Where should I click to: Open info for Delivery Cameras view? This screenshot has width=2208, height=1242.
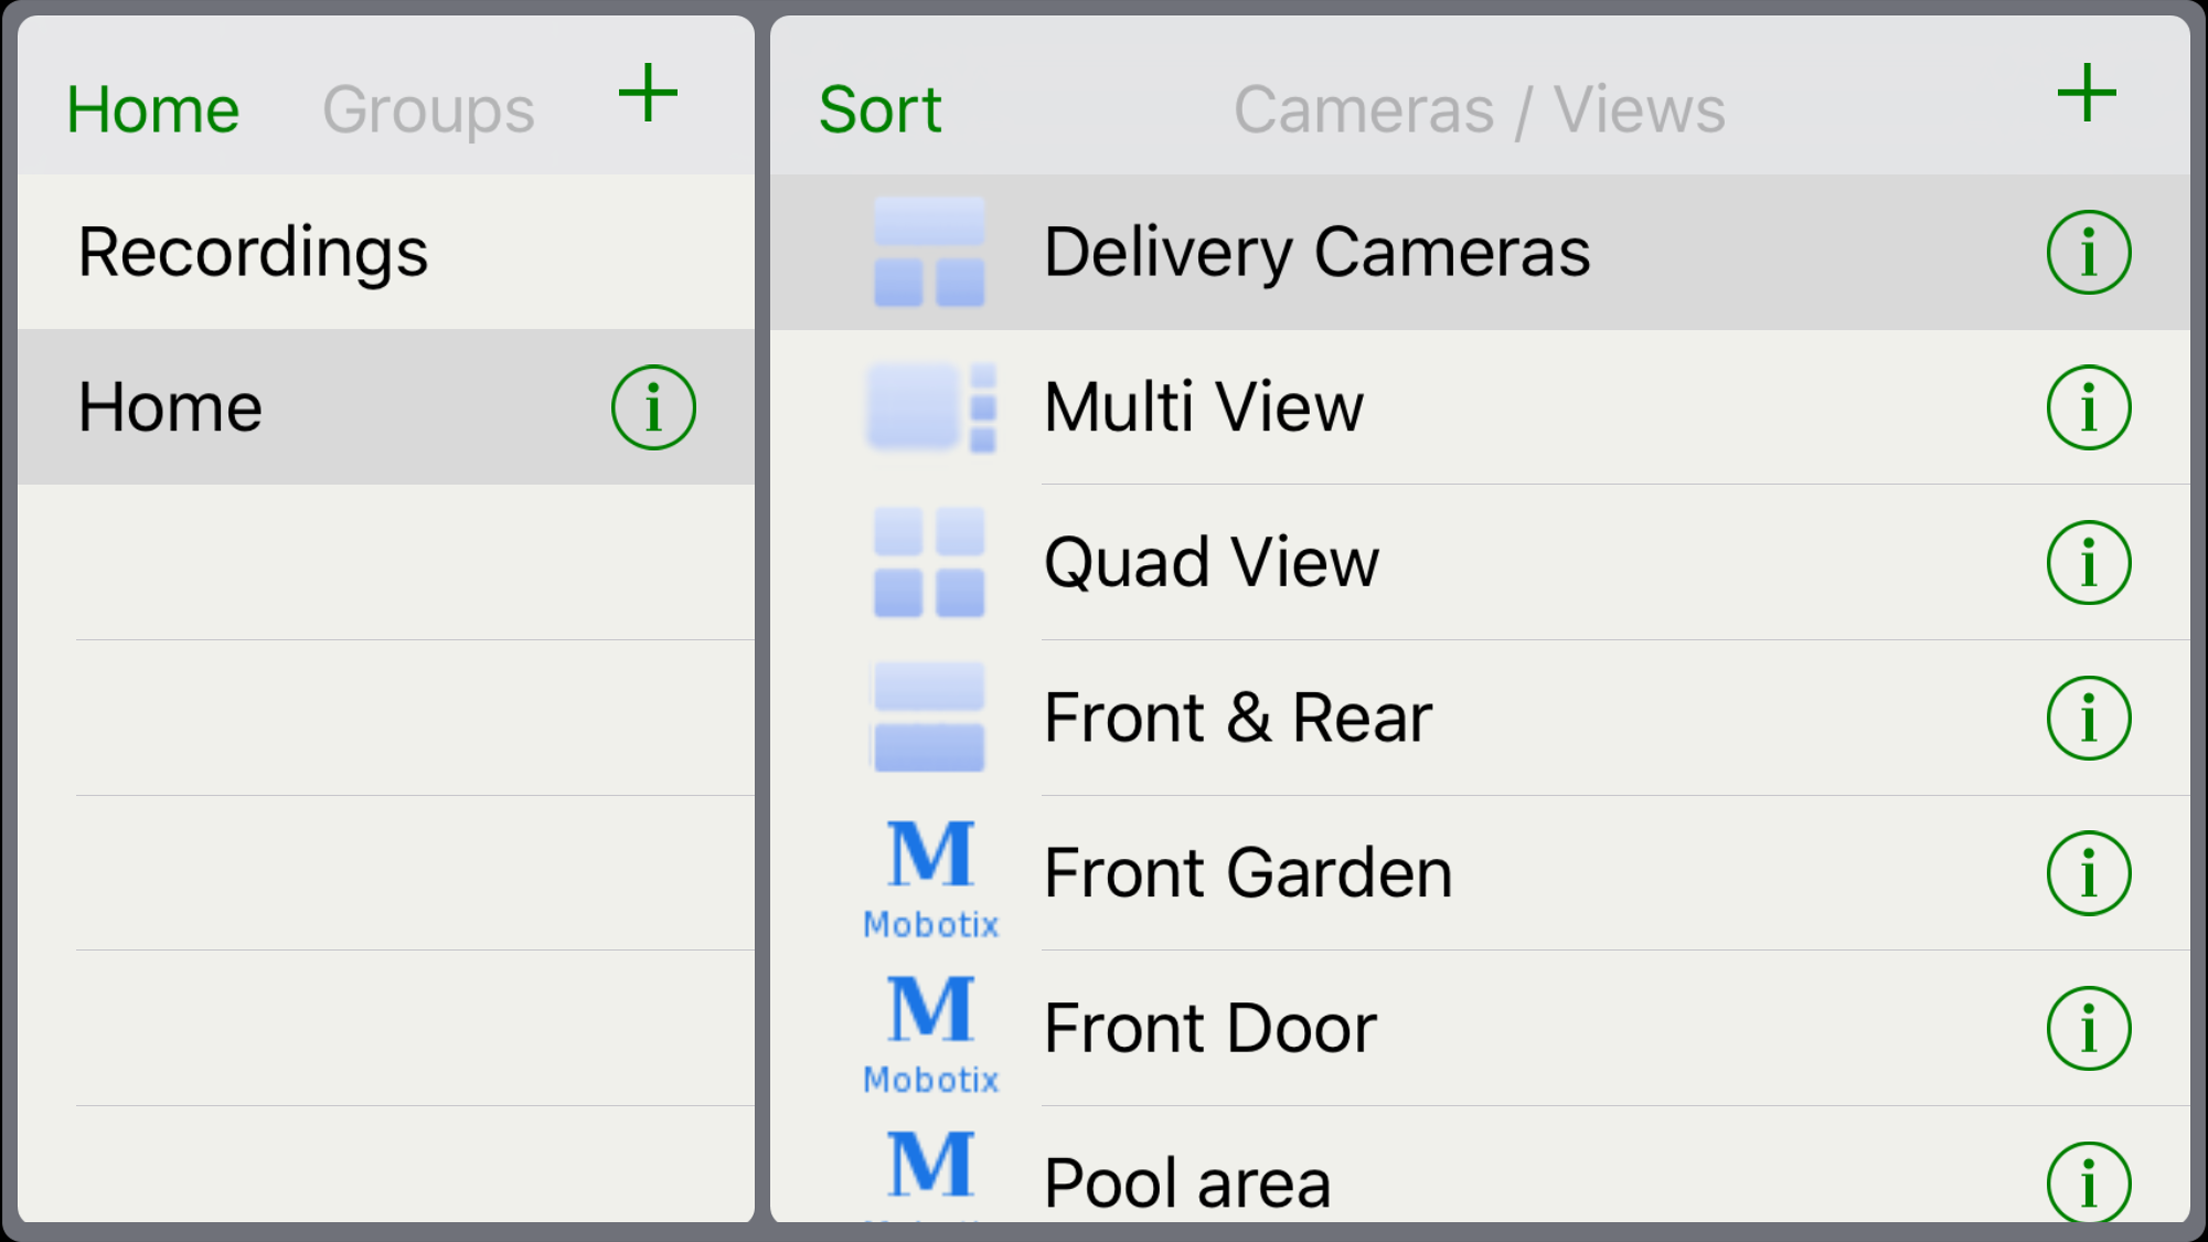click(x=2088, y=252)
